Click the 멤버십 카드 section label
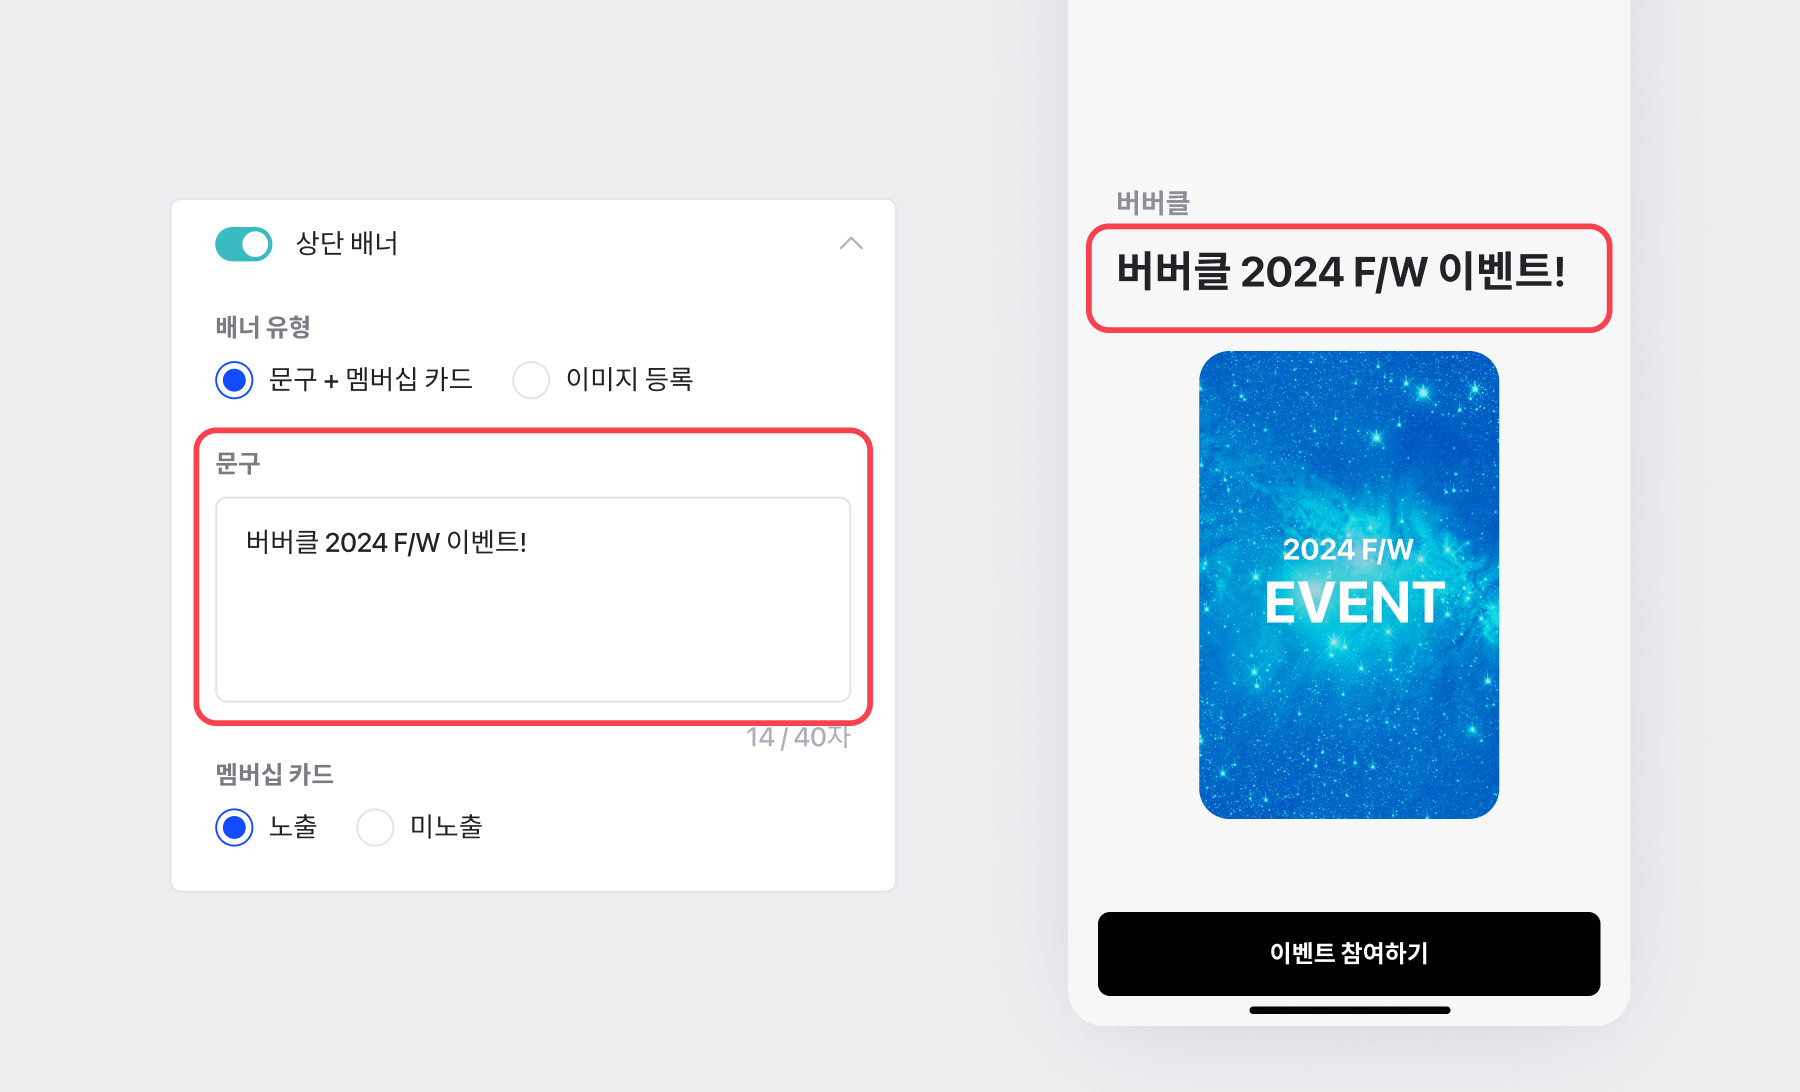Image resolution: width=1800 pixels, height=1092 pixels. (274, 774)
